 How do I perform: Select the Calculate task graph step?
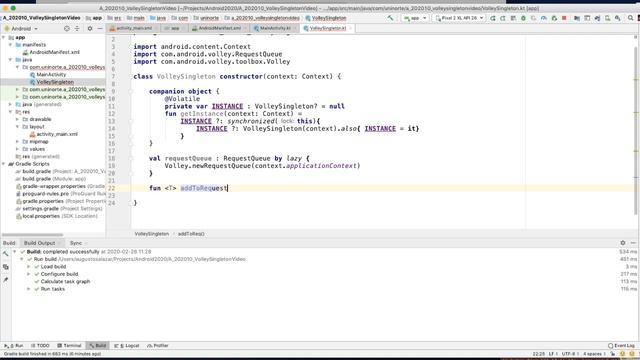coord(65,282)
